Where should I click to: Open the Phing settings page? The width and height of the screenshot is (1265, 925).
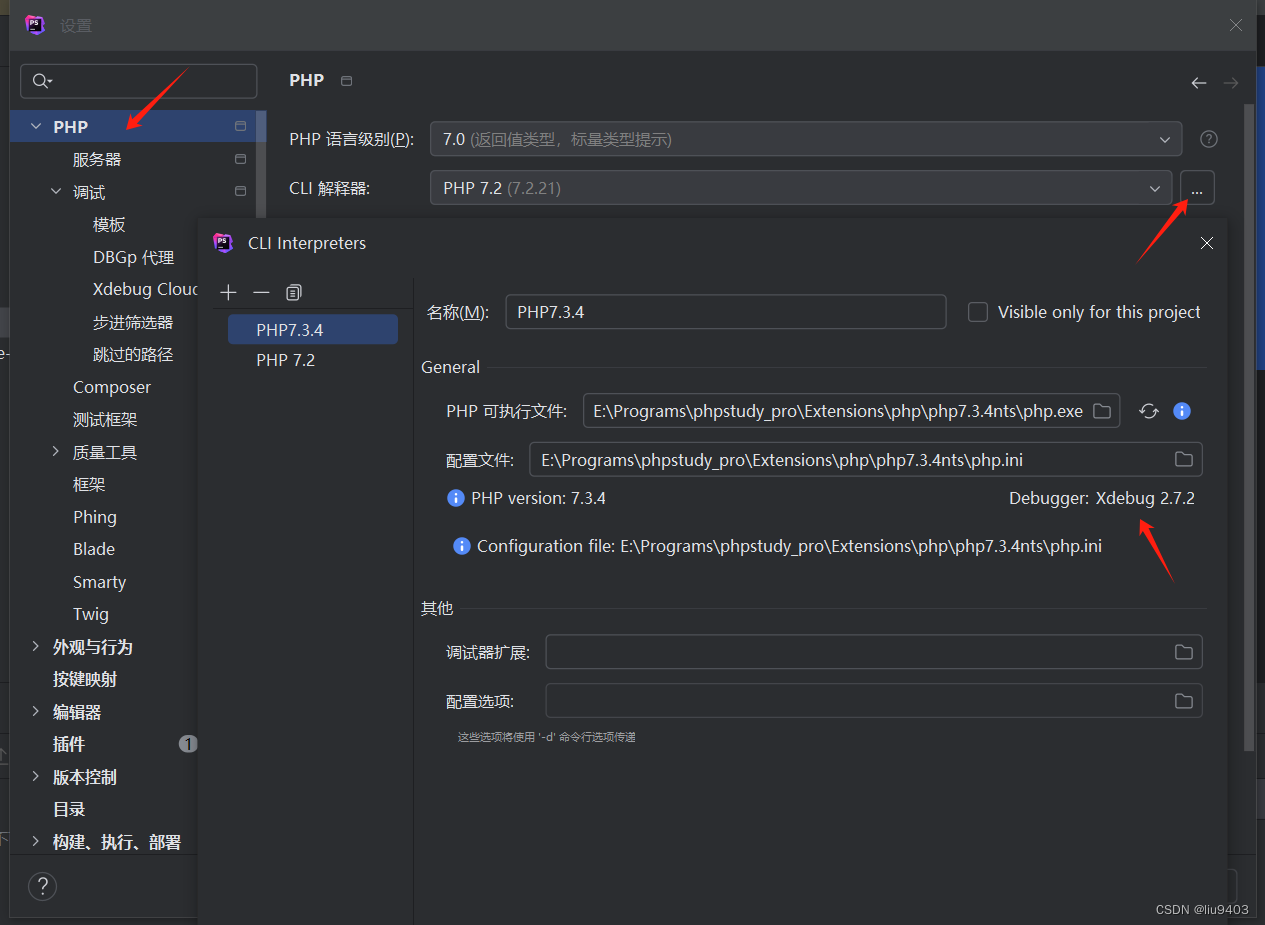pyautogui.click(x=95, y=517)
